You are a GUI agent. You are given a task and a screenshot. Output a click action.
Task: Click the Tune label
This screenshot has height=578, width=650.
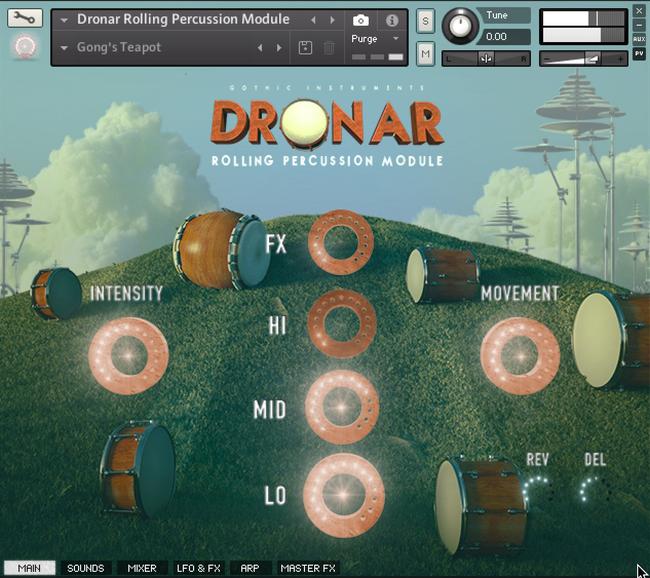coord(497,15)
